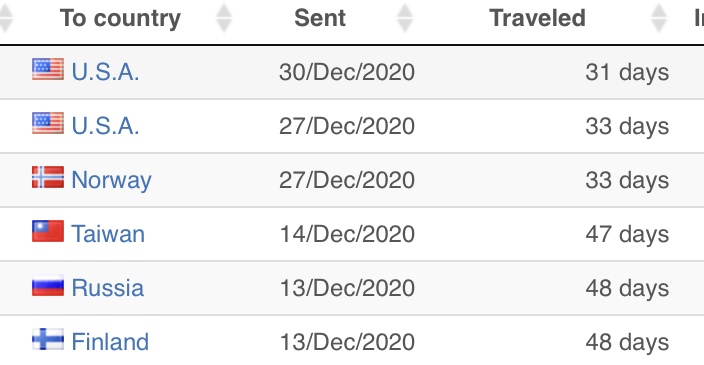
Task: Open the Russia country link
Action: (108, 288)
